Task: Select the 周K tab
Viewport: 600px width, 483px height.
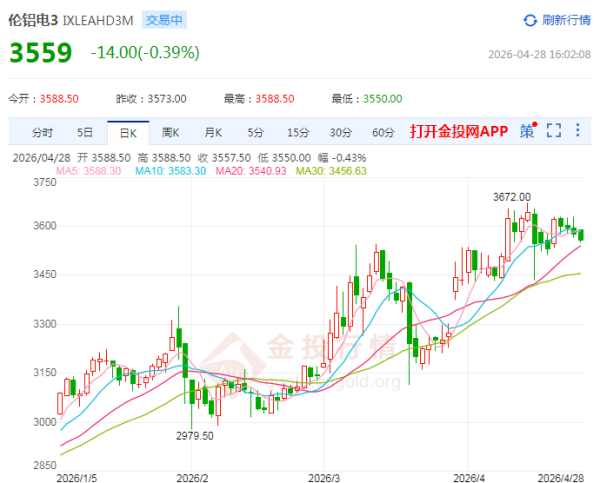Action: coord(170,133)
